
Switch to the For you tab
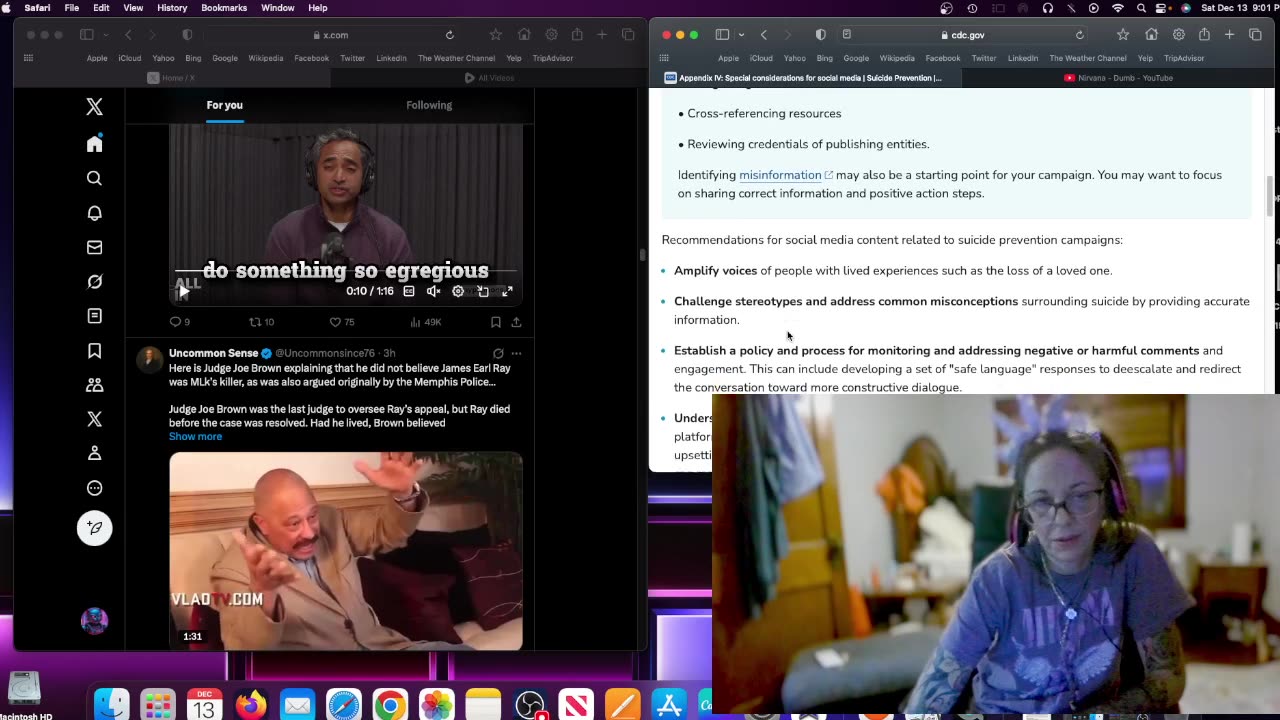pyautogui.click(x=224, y=105)
